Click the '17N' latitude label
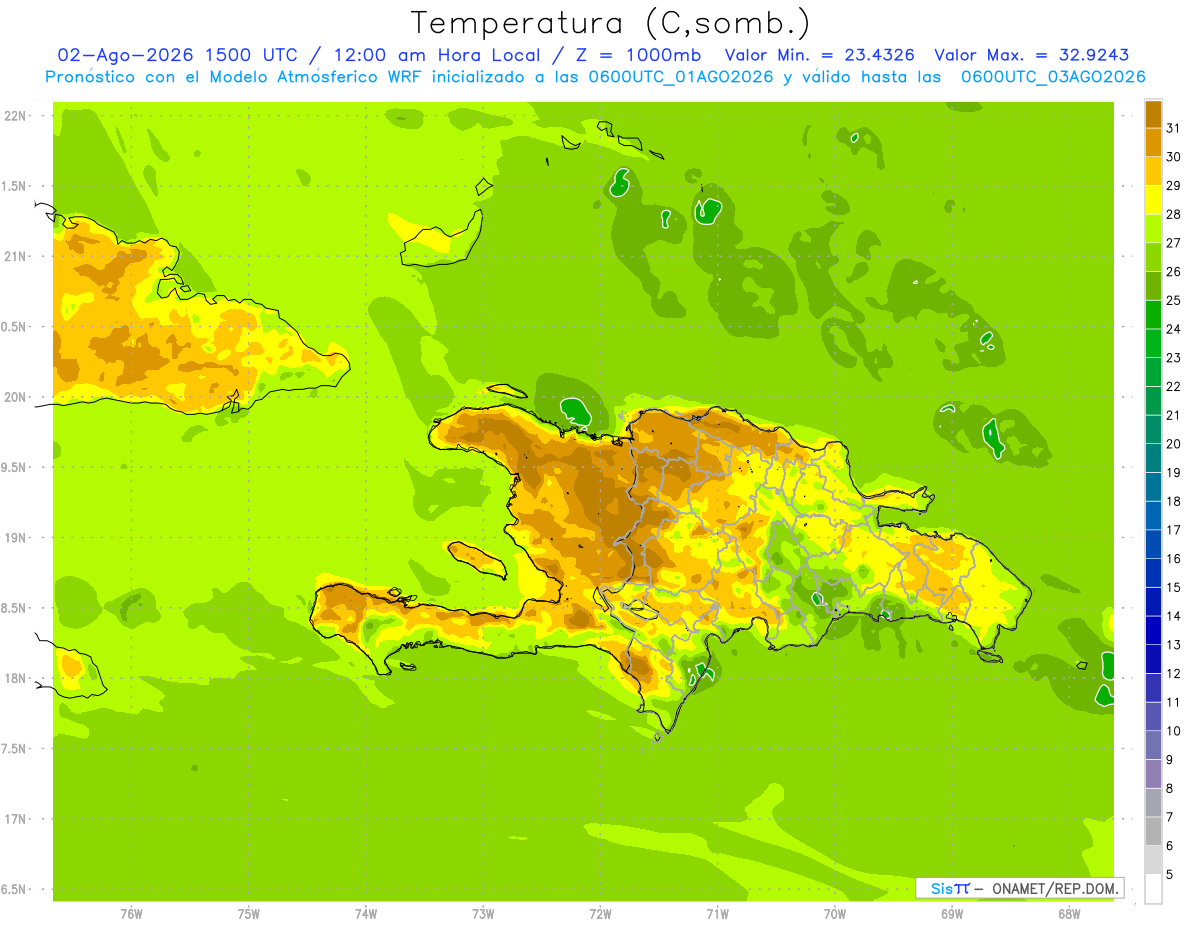The width and height of the screenshot is (1200, 927). point(16,820)
